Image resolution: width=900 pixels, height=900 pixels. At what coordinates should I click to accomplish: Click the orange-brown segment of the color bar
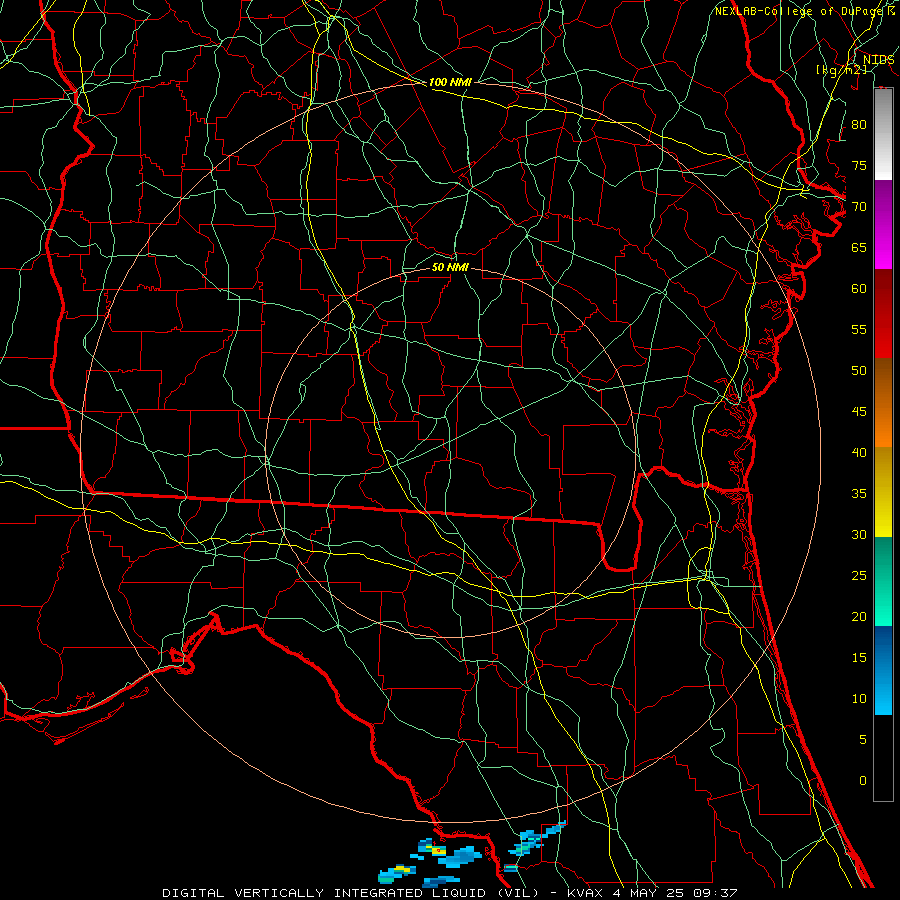pos(883,402)
